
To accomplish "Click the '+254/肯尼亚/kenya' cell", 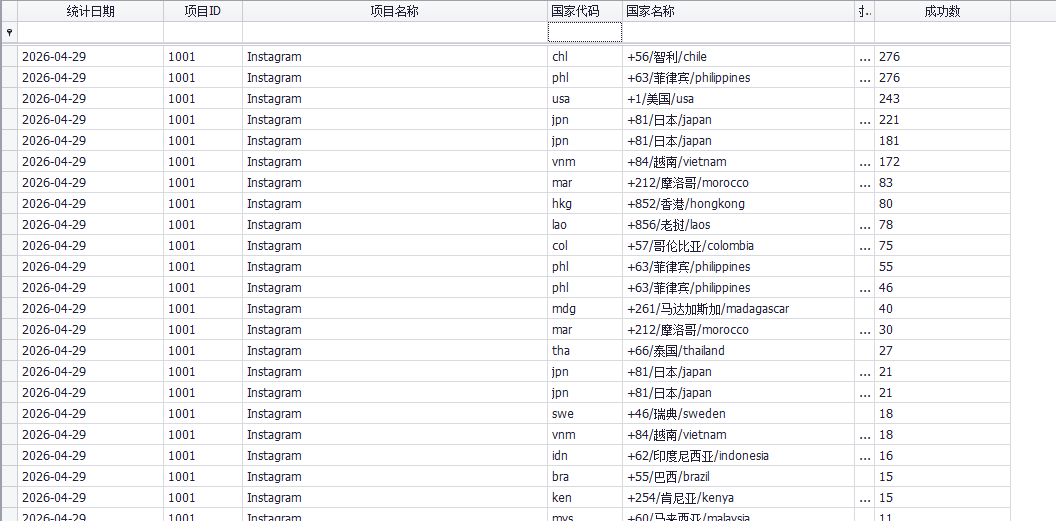I will pos(739,497).
